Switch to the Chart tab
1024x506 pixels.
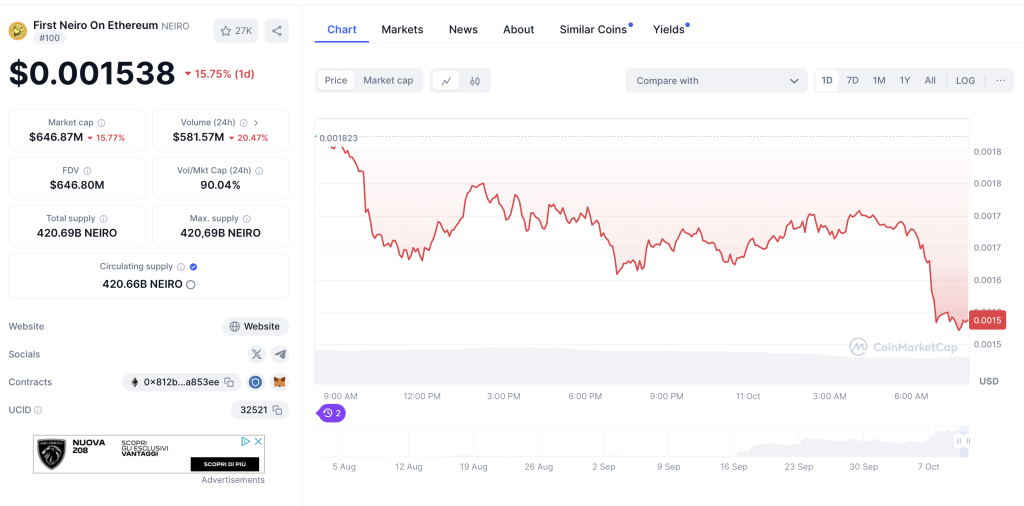pyautogui.click(x=342, y=29)
